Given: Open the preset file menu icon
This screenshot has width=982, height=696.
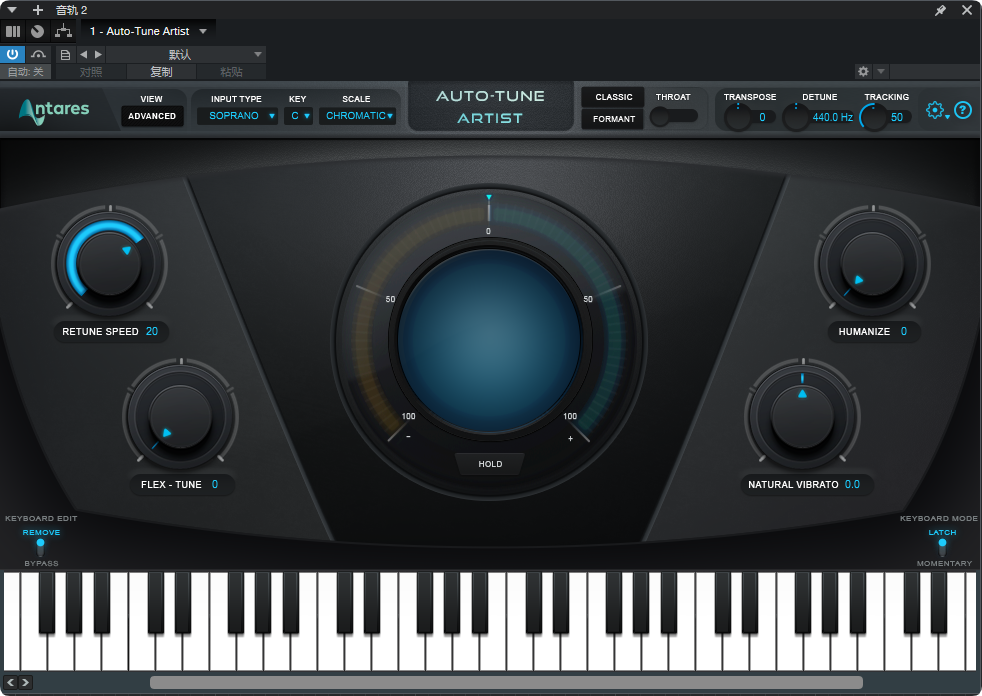Looking at the screenshot, I should point(65,55).
